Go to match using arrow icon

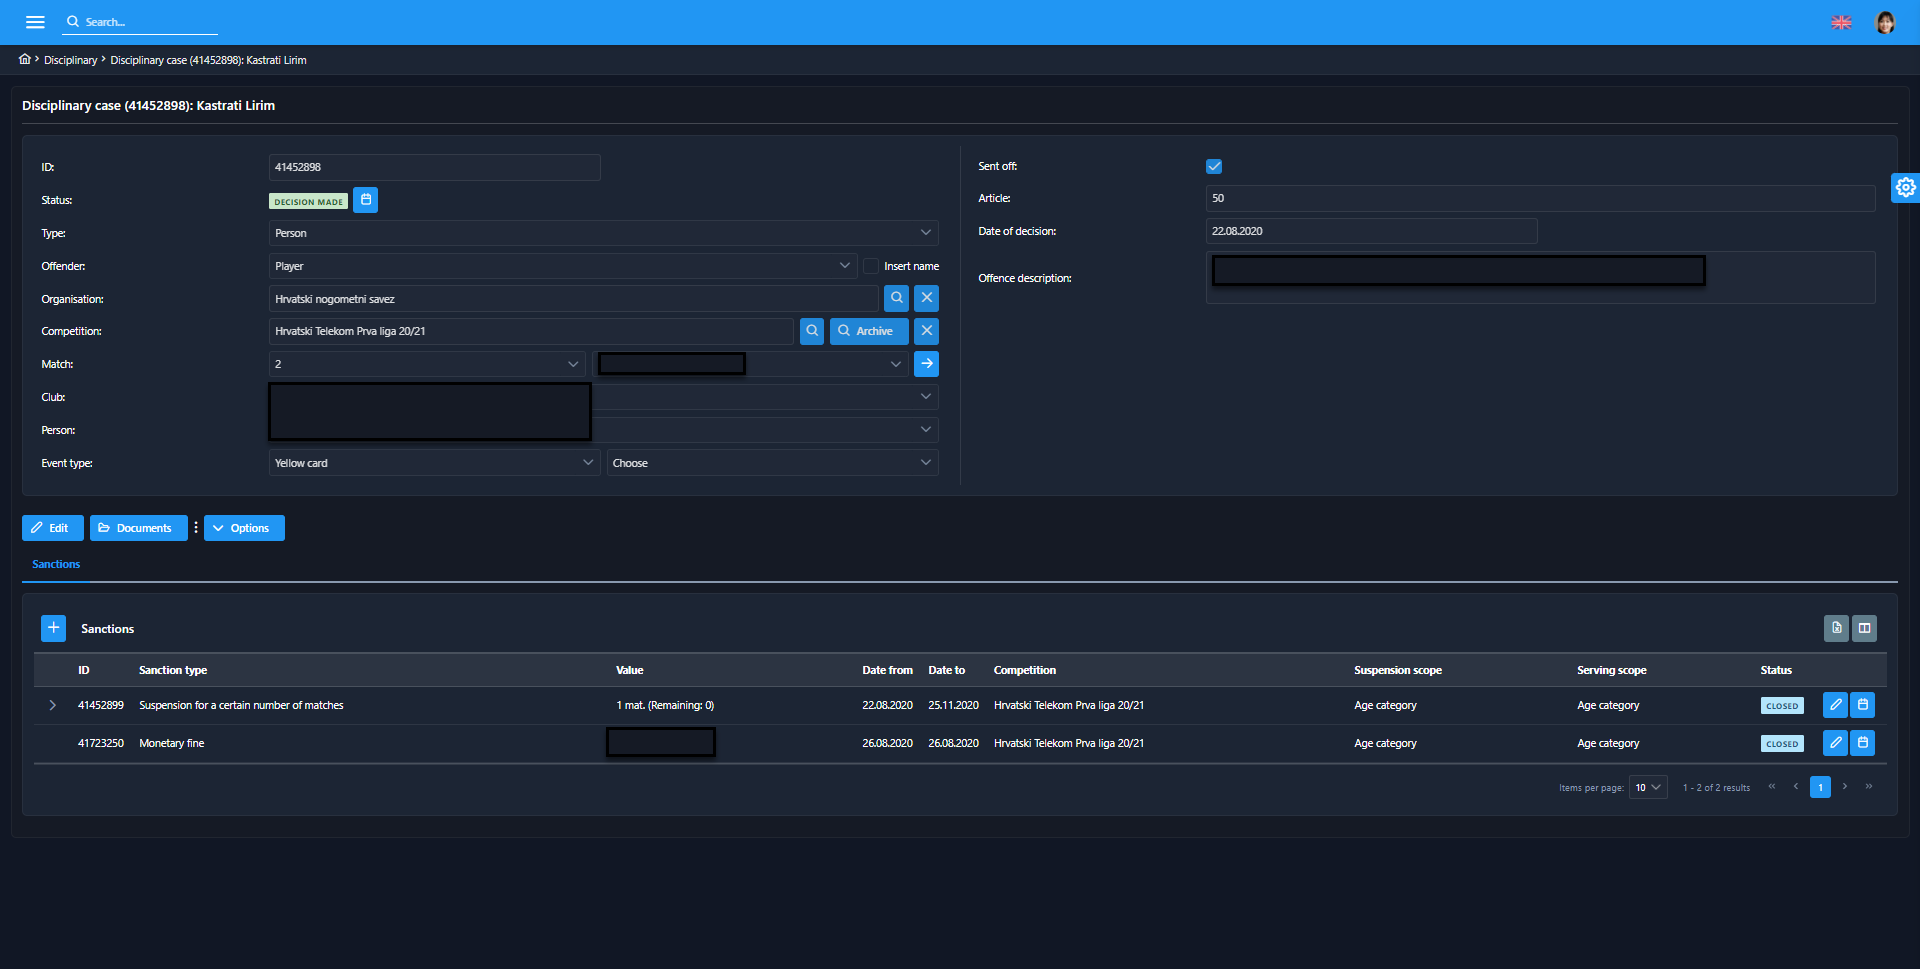click(x=927, y=364)
